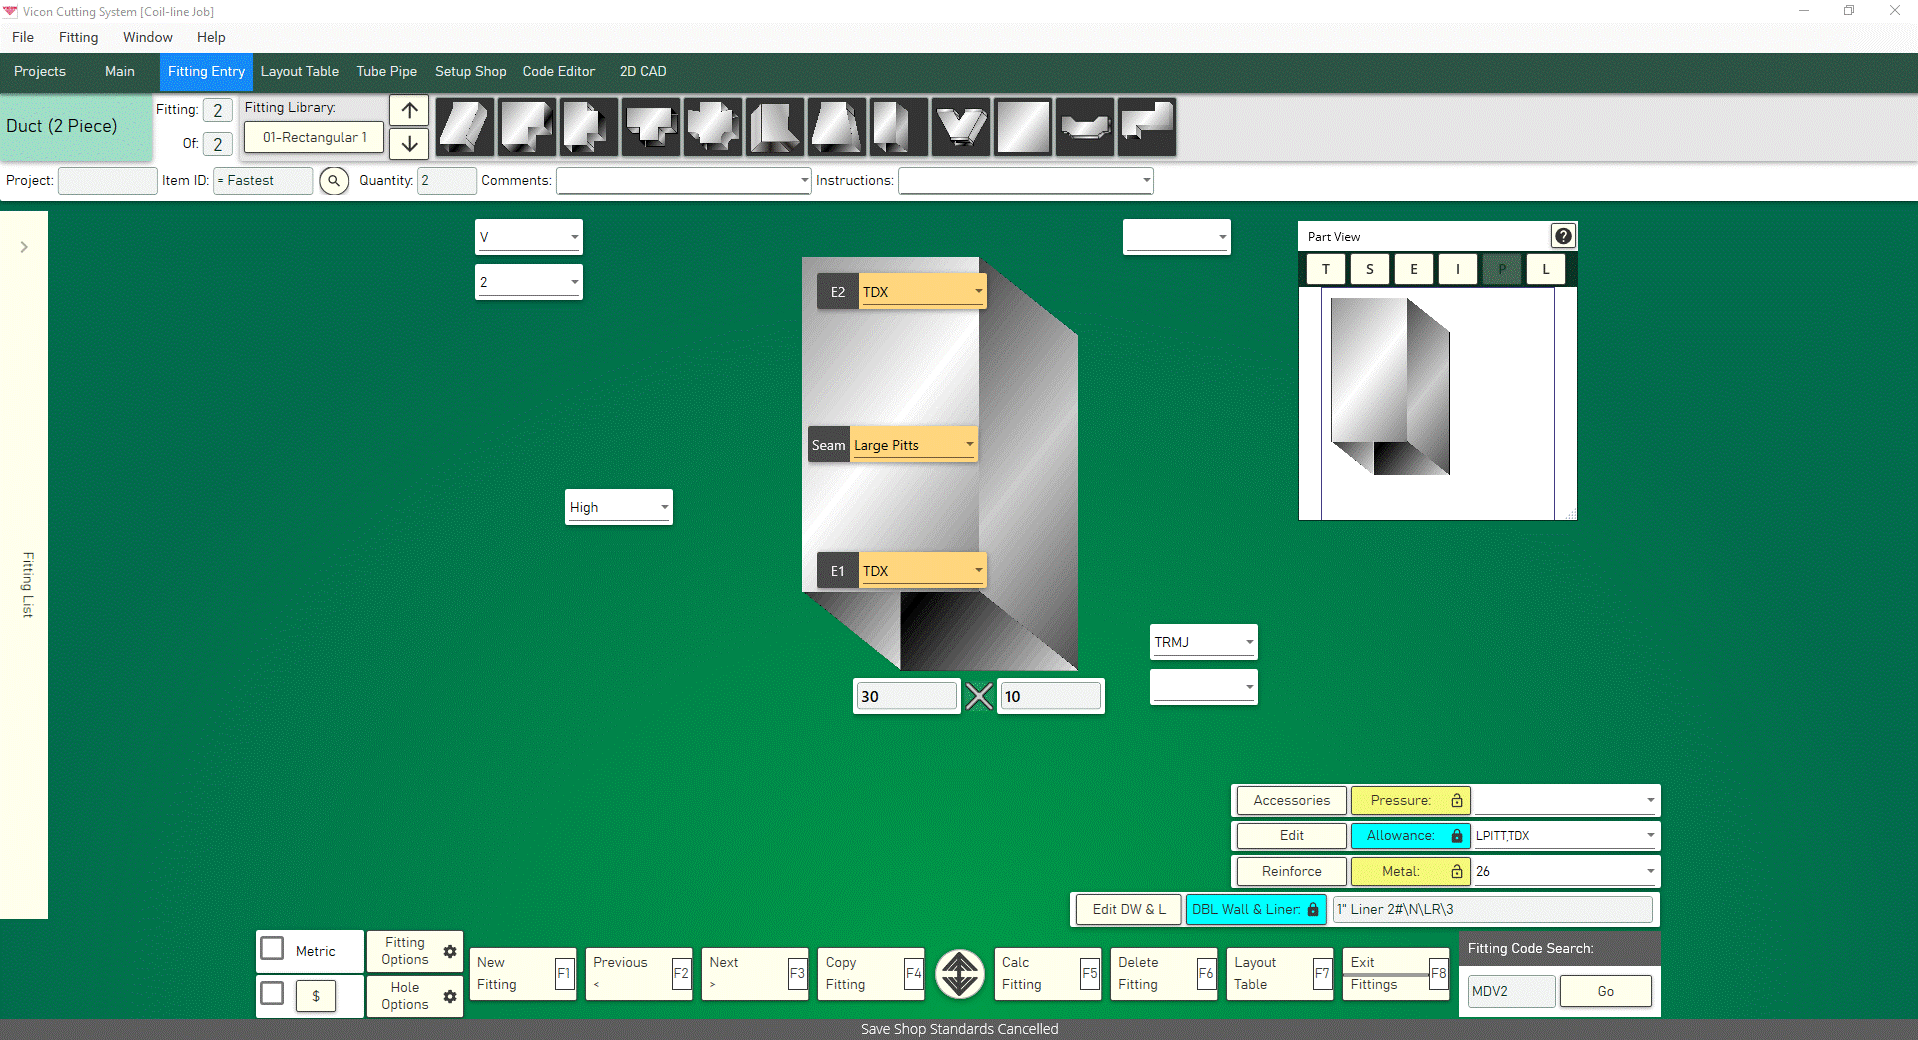Click the Edit DW & L button
The width and height of the screenshot is (1918, 1040).
1129,909
